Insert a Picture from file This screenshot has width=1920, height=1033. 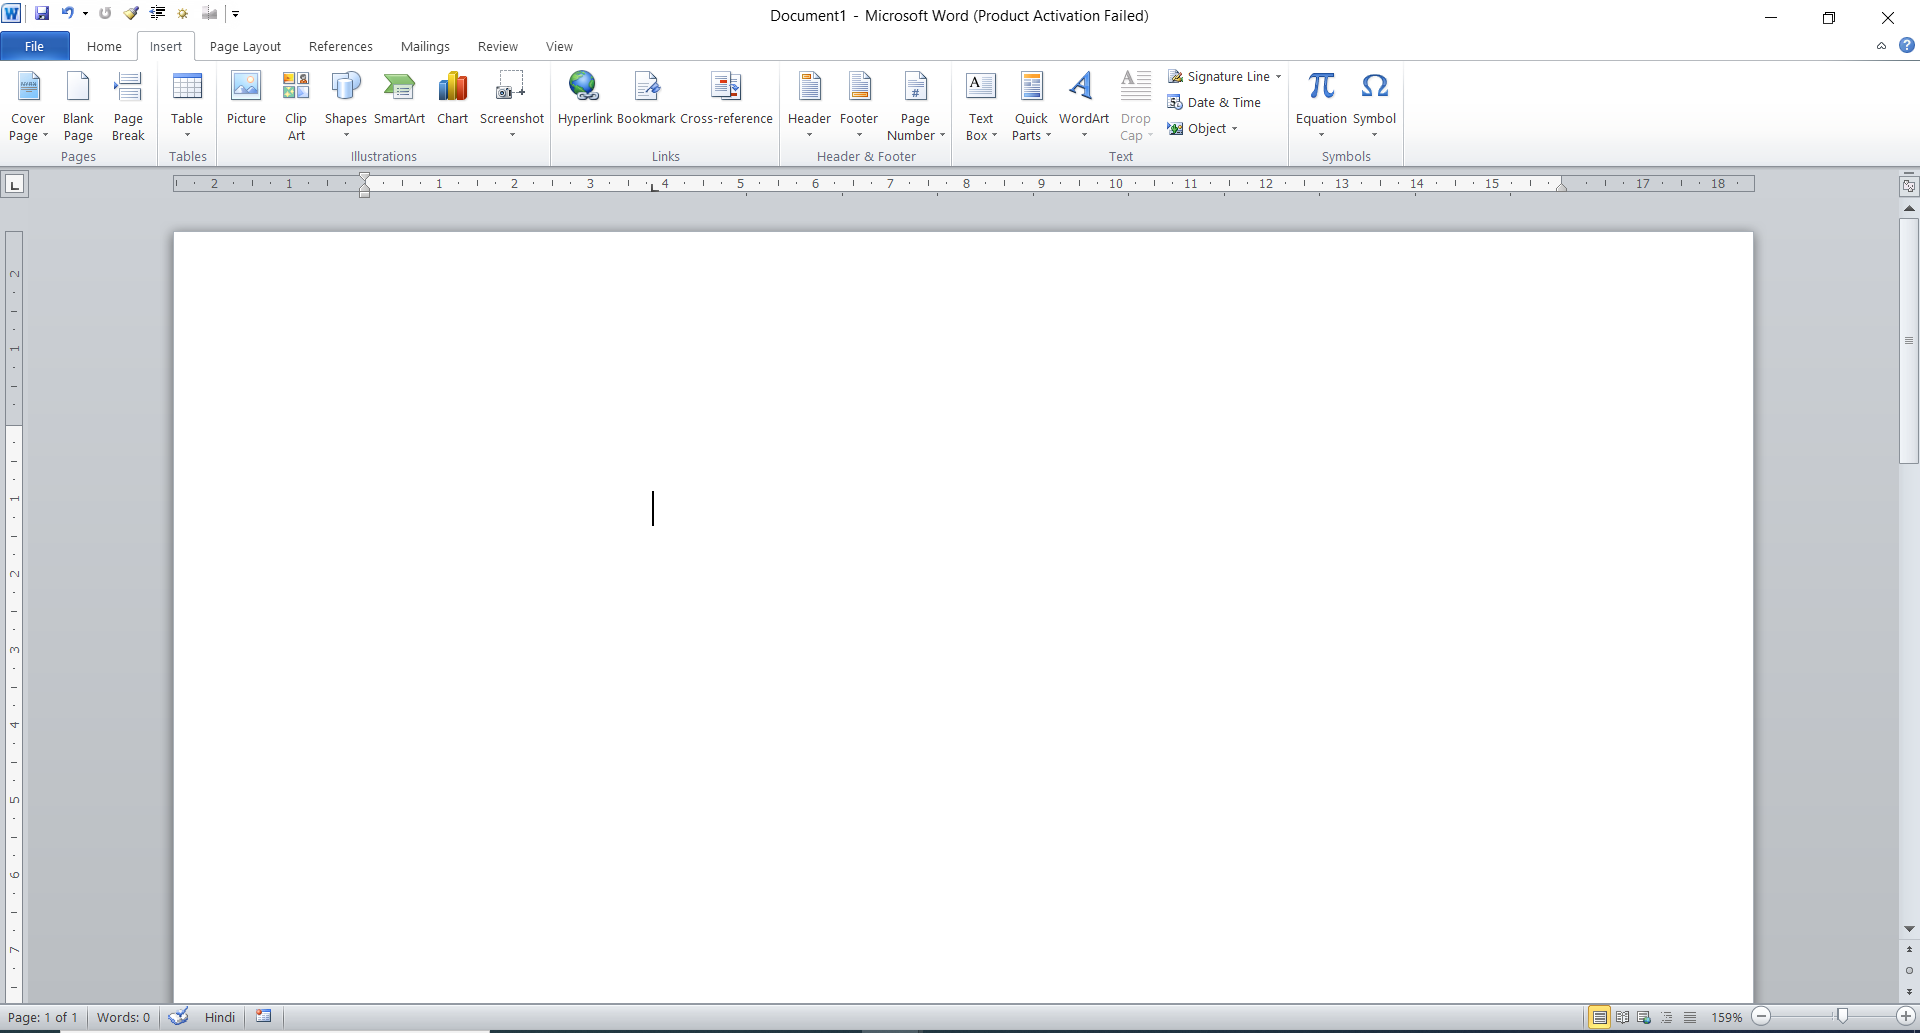[246, 100]
